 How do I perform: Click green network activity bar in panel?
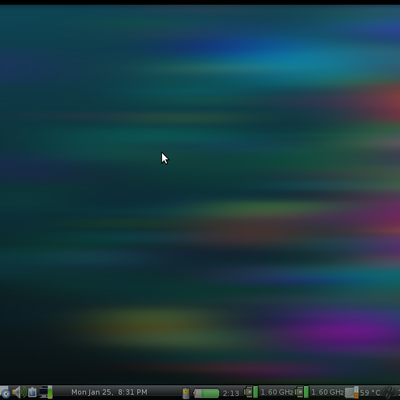[50, 392]
